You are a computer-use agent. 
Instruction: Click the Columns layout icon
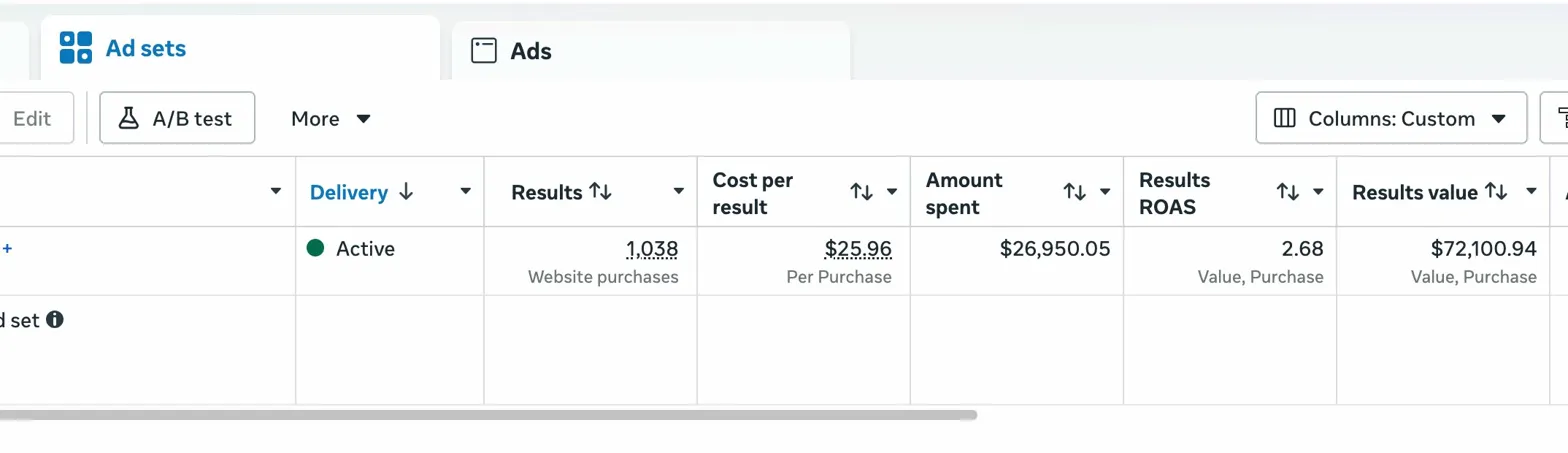[x=1285, y=118]
